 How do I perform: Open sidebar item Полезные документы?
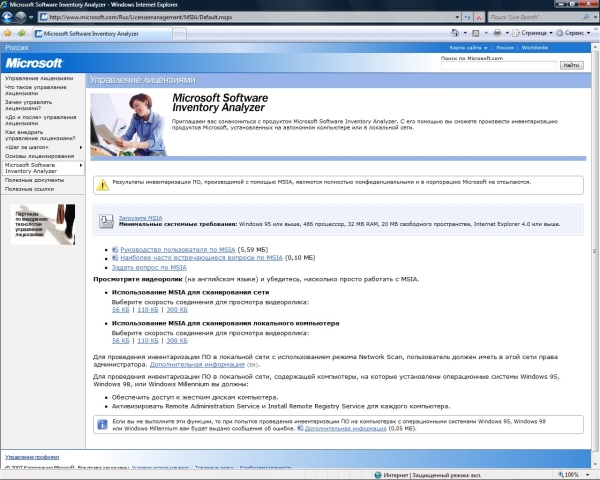tap(34, 180)
